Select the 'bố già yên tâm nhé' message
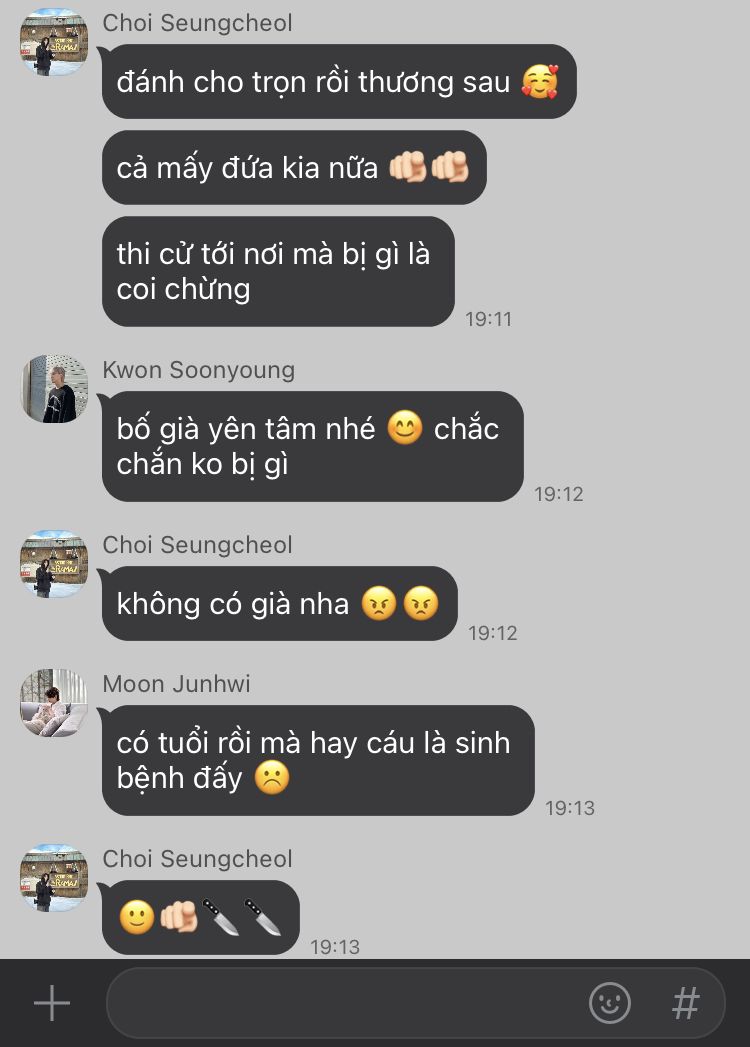Screen dimensions: 750x1047 [313, 446]
